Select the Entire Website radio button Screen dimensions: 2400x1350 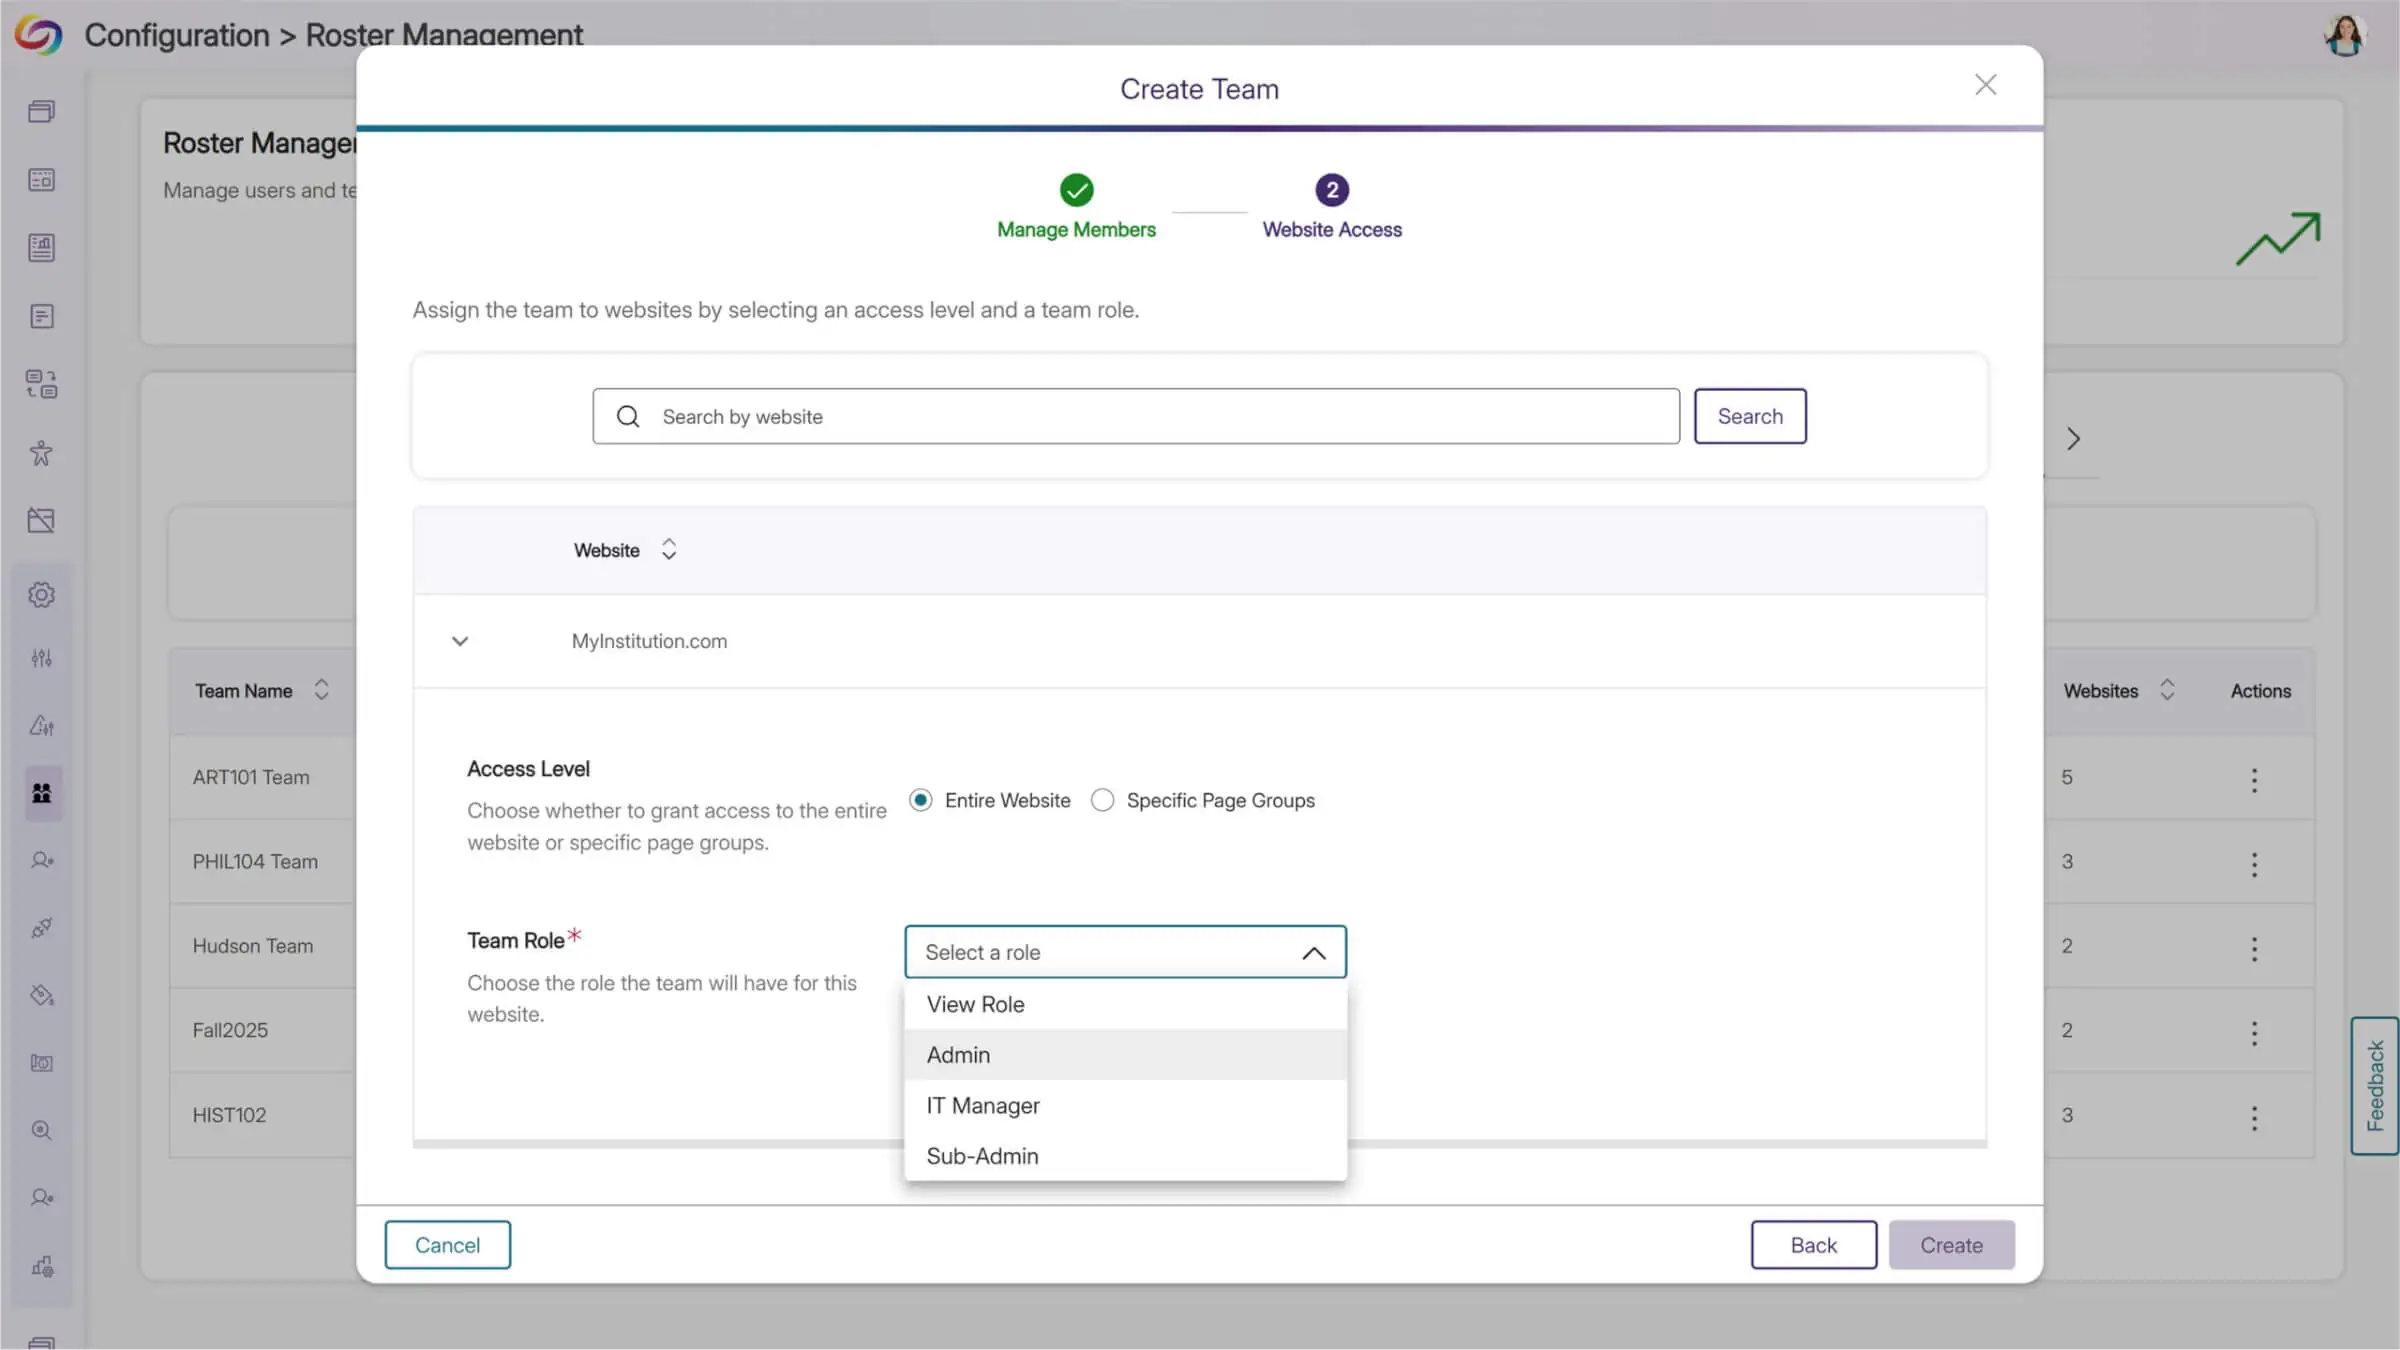coord(921,800)
